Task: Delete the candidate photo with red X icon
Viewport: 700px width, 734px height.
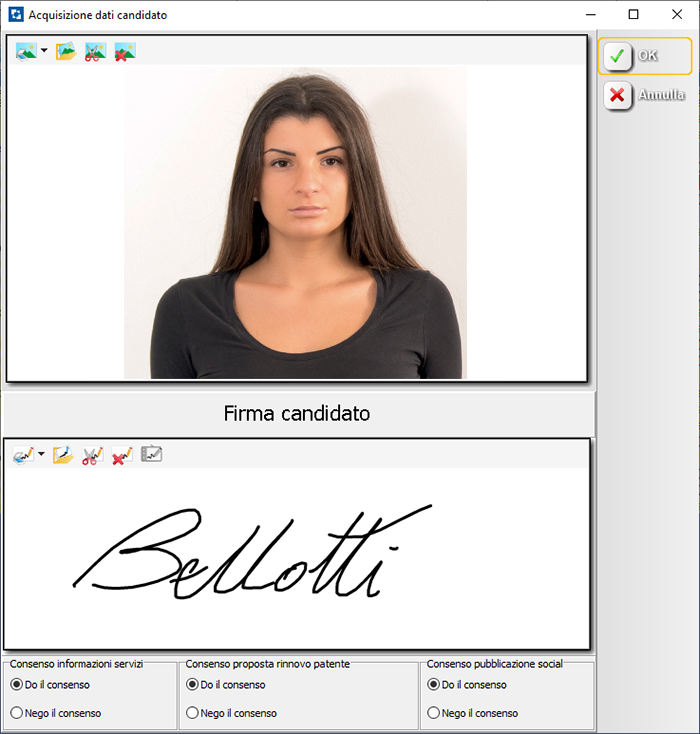Action: point(124,51)
